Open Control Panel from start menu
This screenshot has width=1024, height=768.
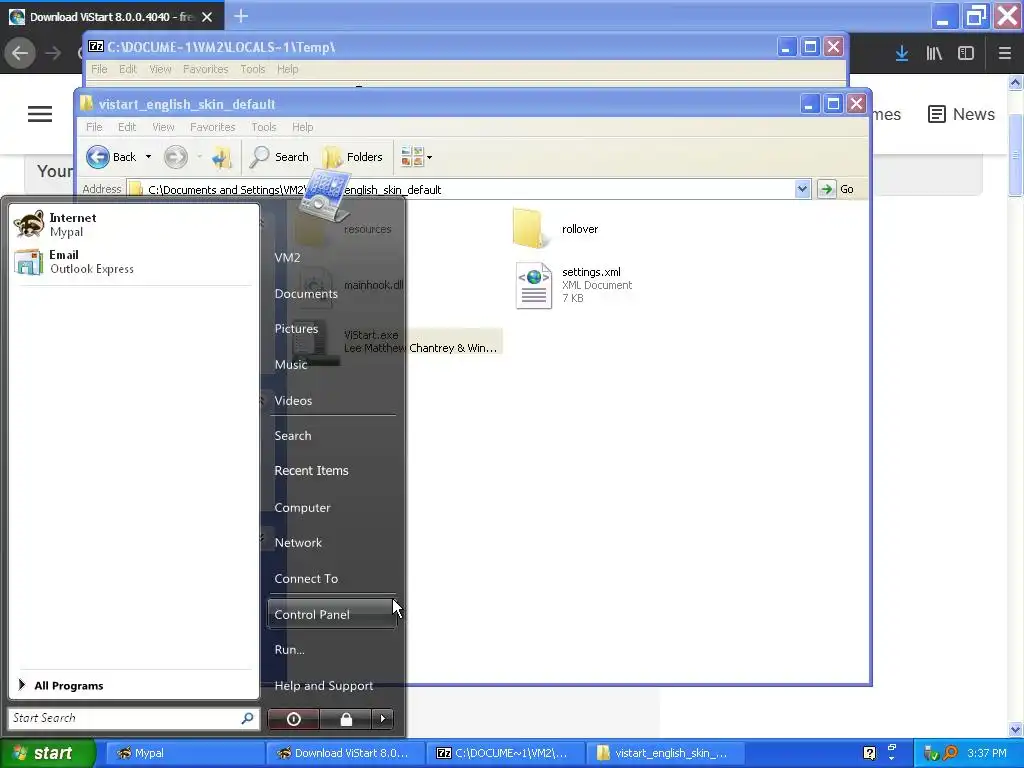[x=332, y=615]
